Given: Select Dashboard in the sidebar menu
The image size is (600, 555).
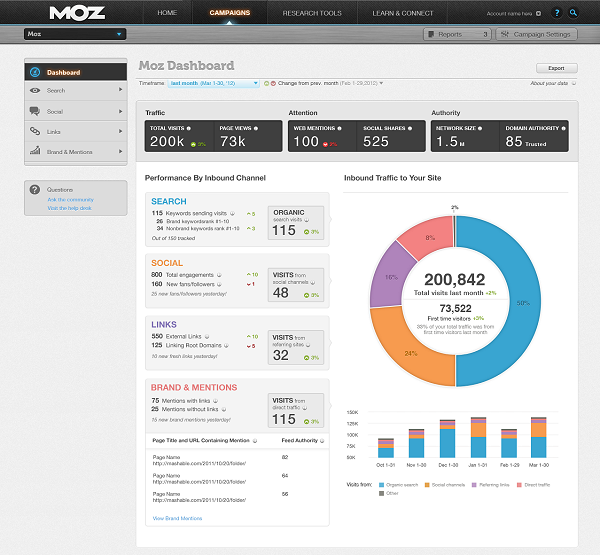Looking at the screenshot, I should click(76, 72).
